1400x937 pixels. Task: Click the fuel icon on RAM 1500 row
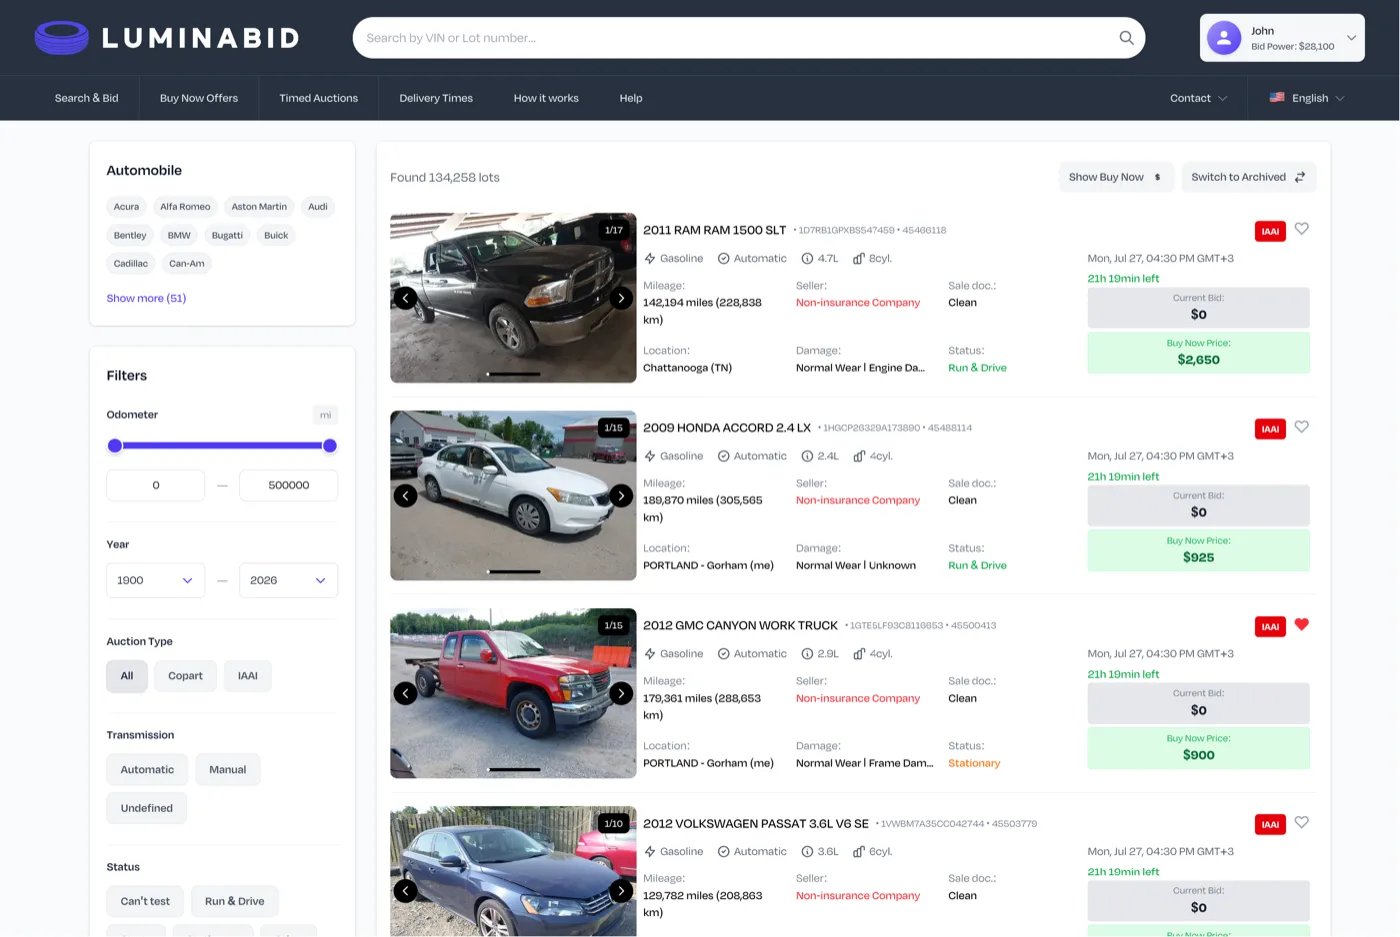pos(650,259)
